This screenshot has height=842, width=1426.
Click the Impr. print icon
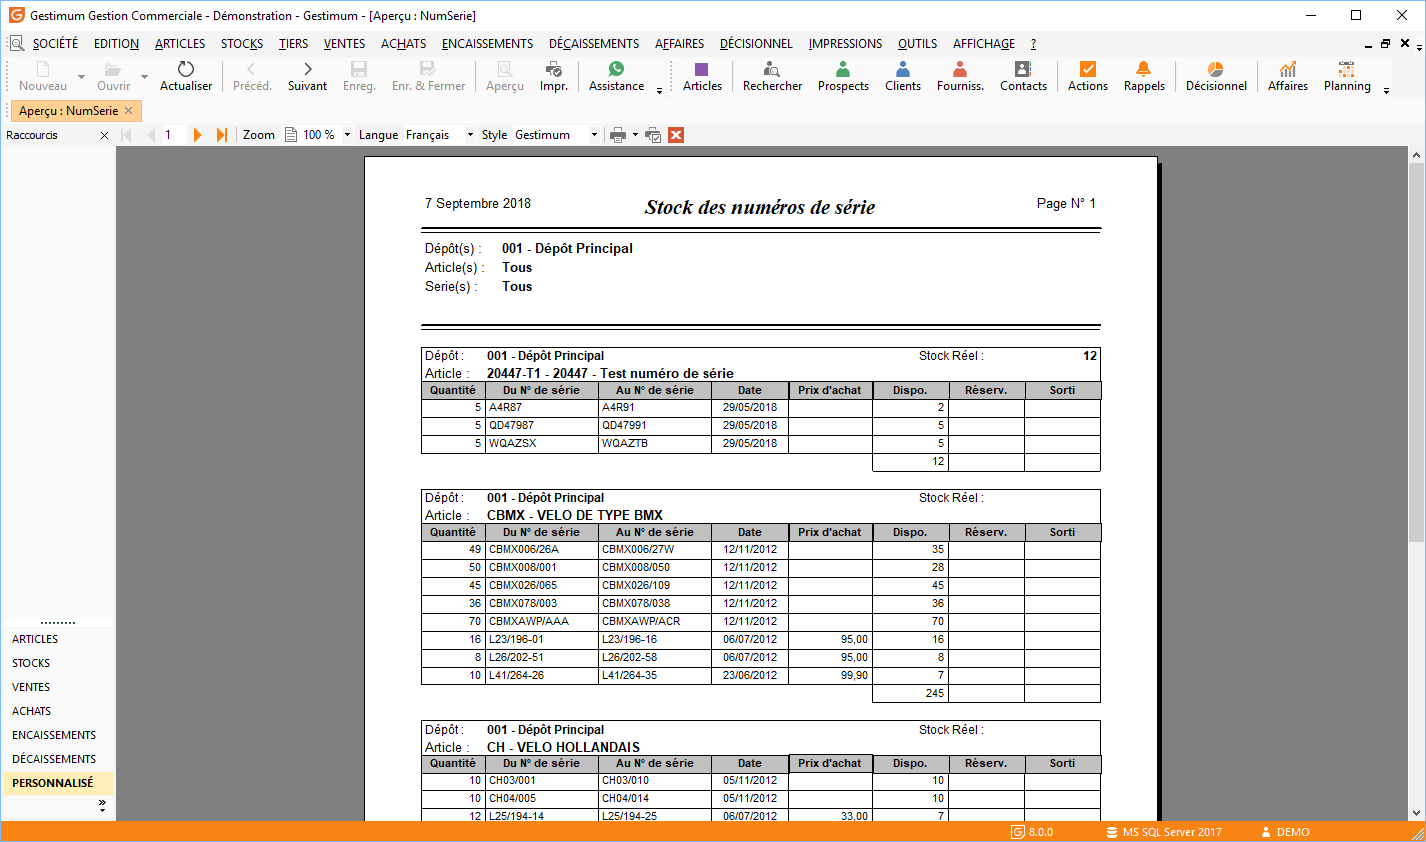[x=554, y=69]
